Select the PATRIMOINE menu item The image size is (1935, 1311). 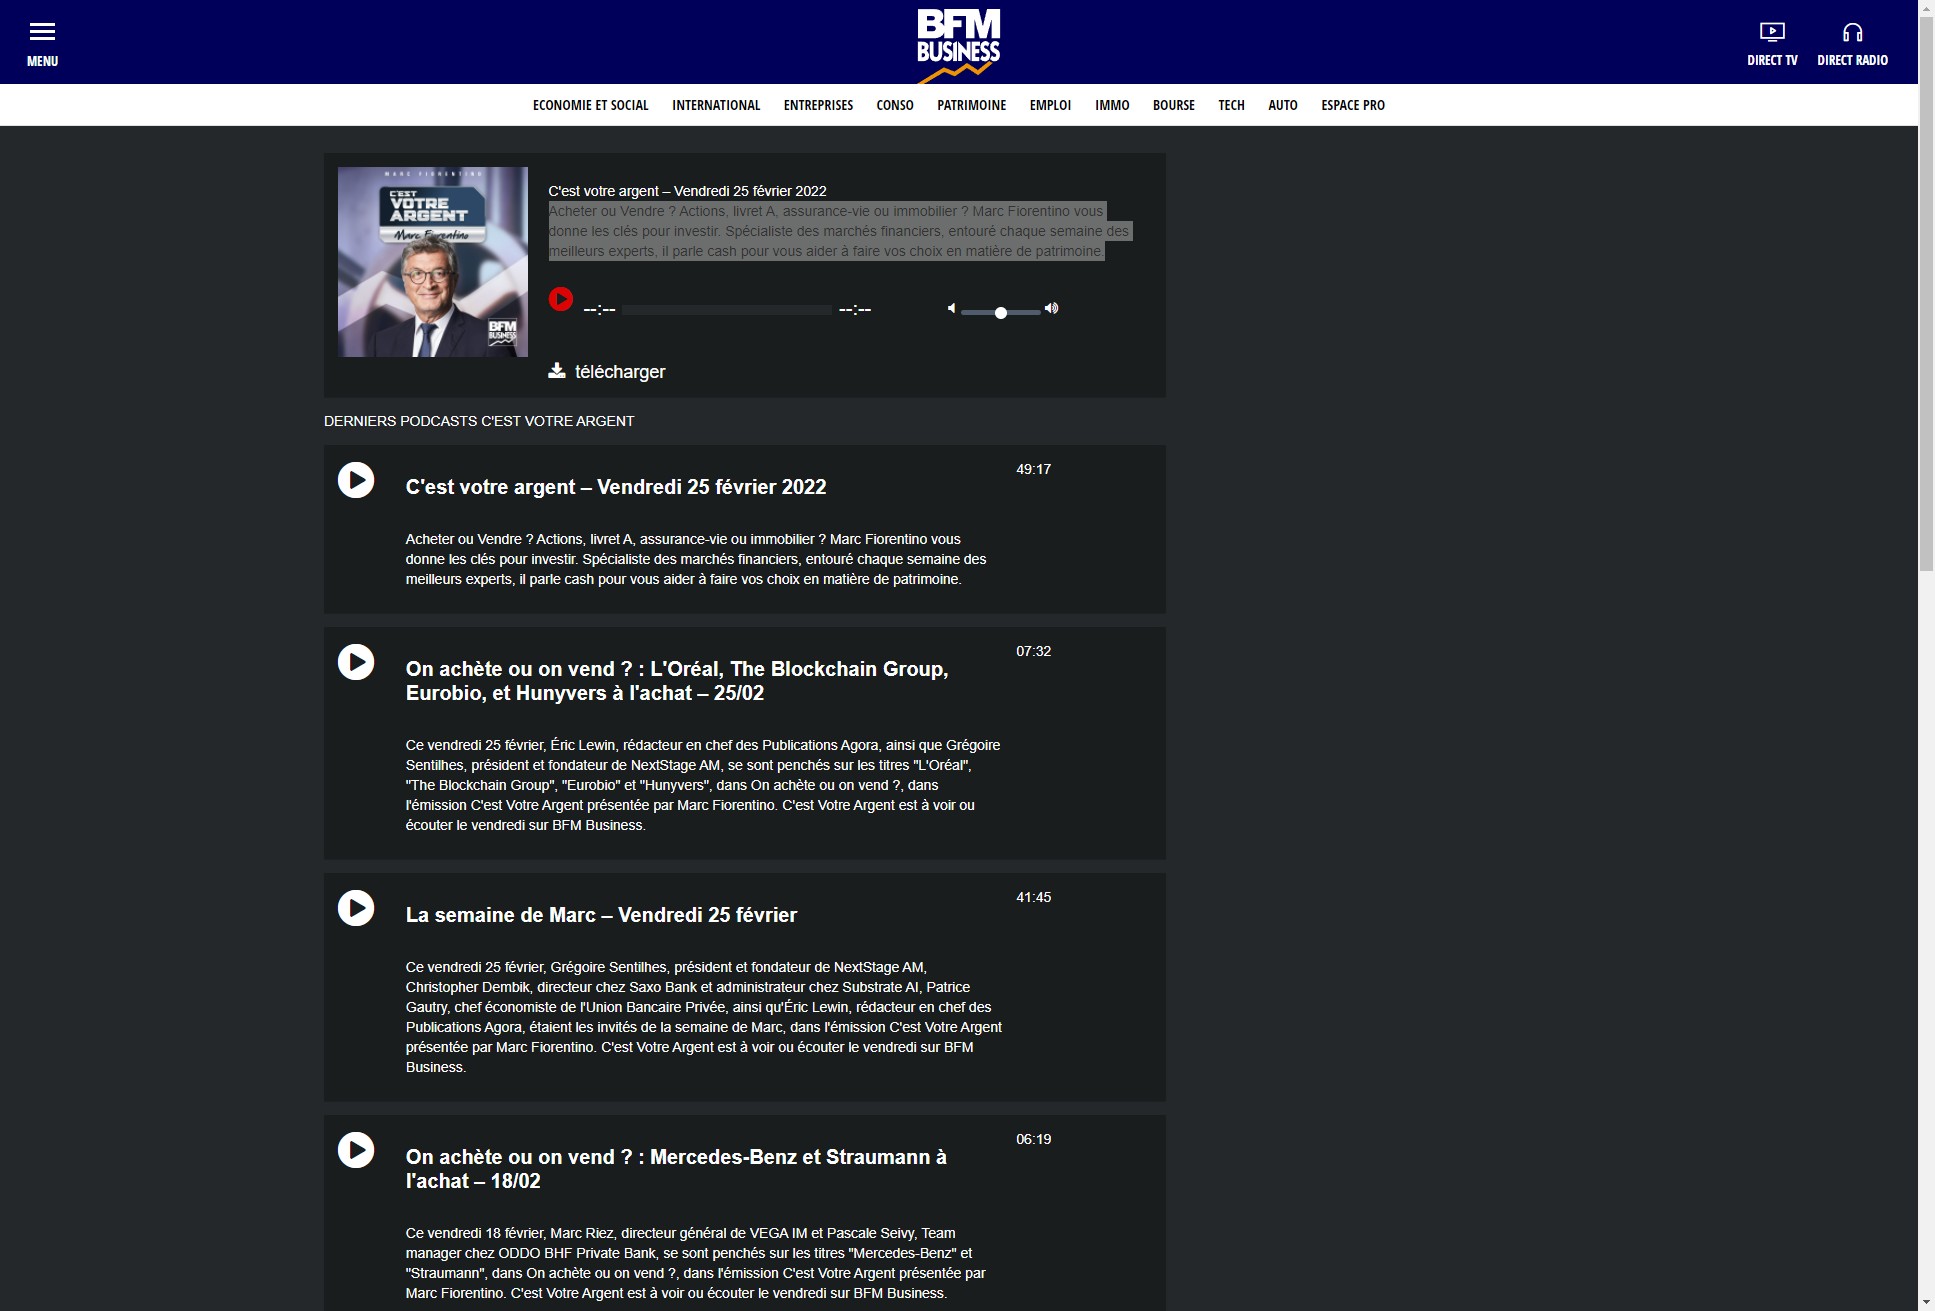(x=971, y=105)
